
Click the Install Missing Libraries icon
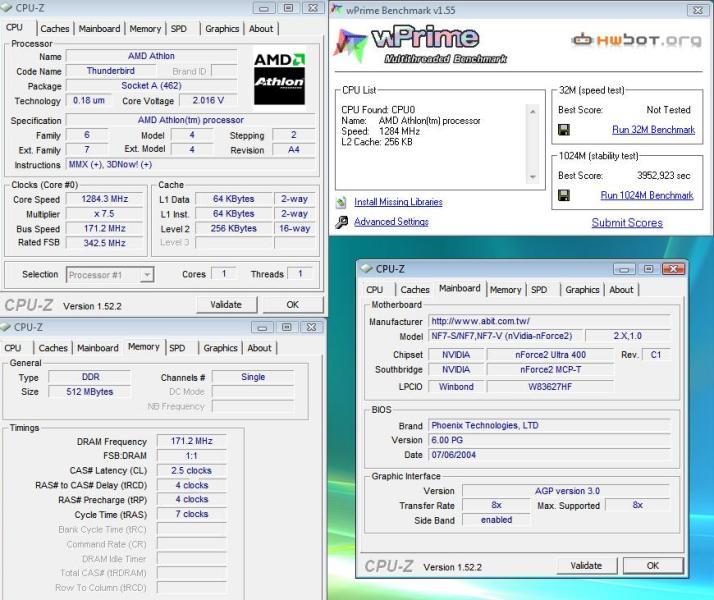342,202
